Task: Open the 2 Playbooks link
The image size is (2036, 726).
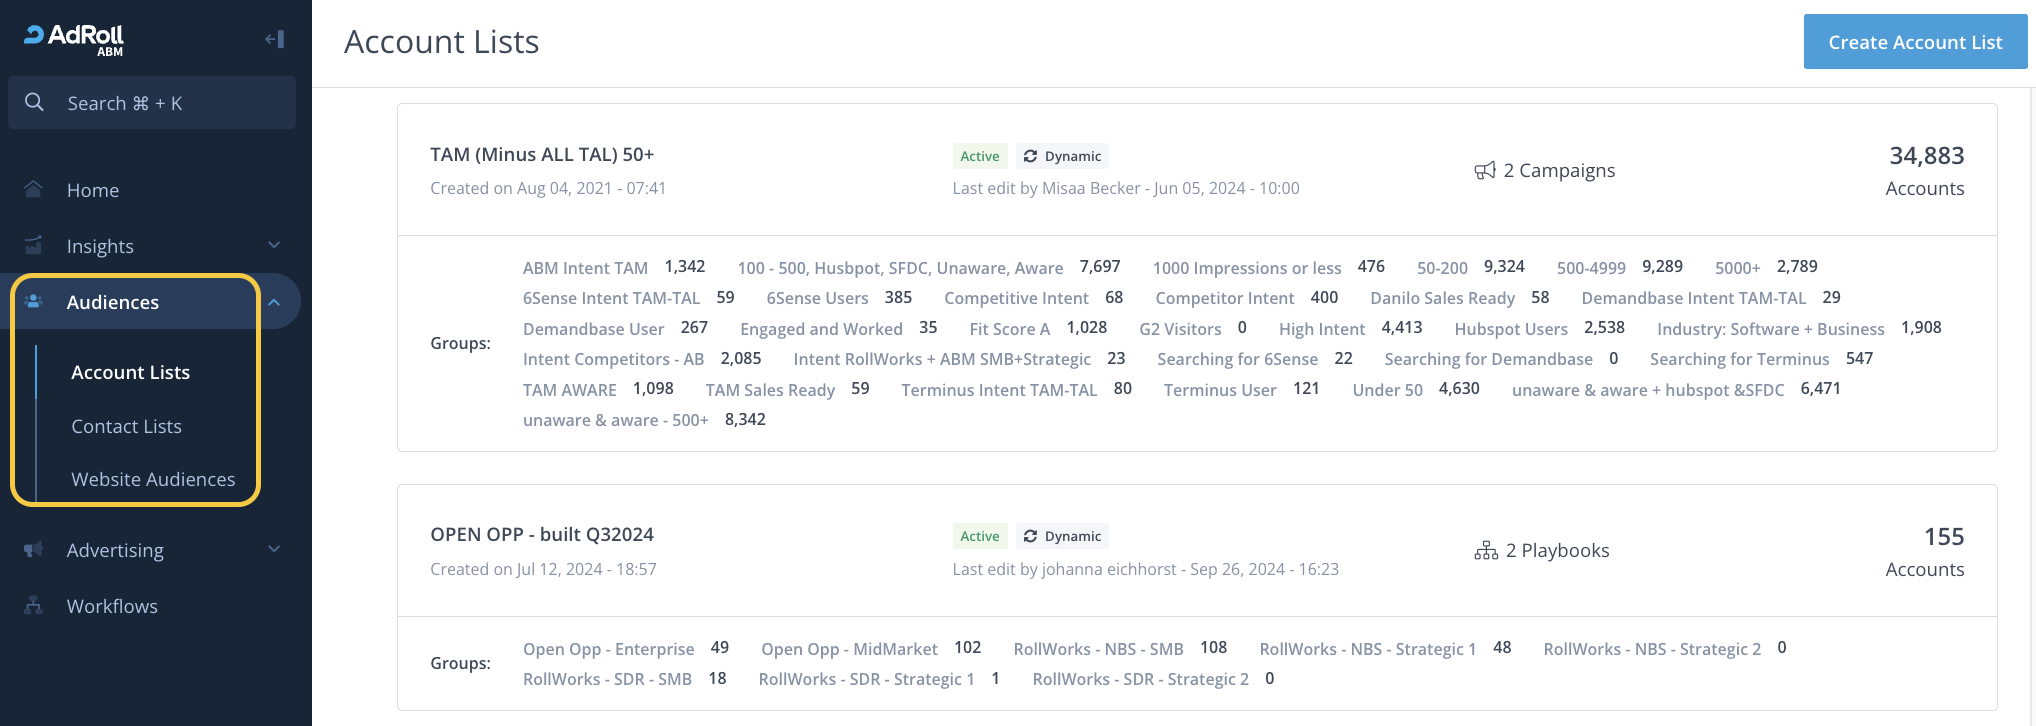Action: 1556,551
